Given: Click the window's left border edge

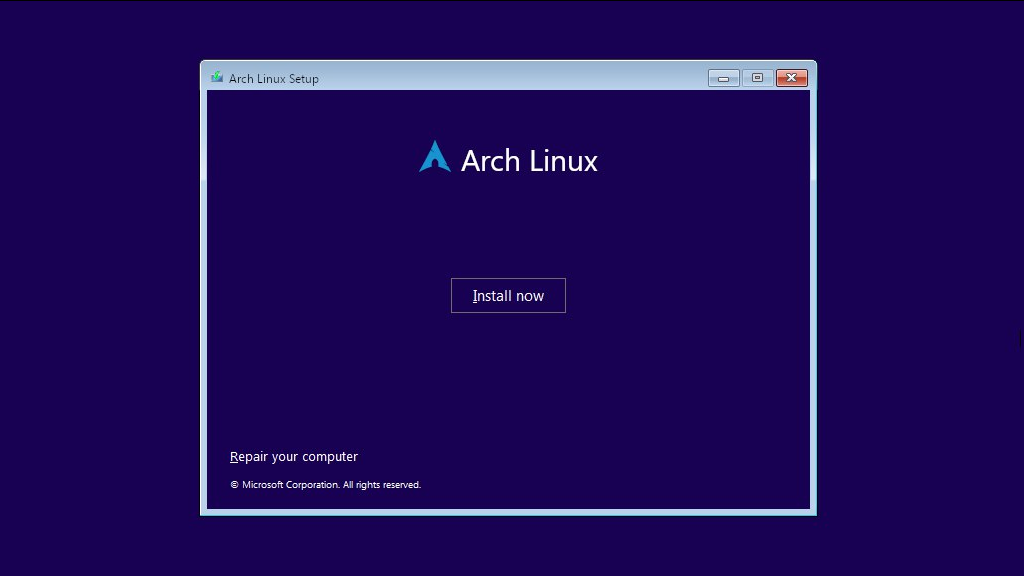Looking at the screenshot, I should pyautogui.click(x=203, y=300).
